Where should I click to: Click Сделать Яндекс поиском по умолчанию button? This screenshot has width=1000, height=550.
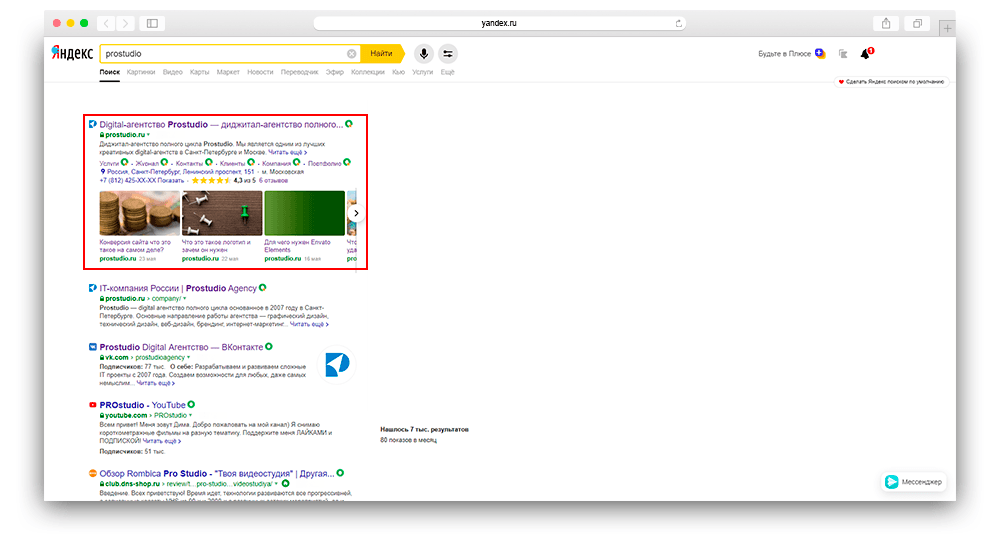click(x=892, y=82)
